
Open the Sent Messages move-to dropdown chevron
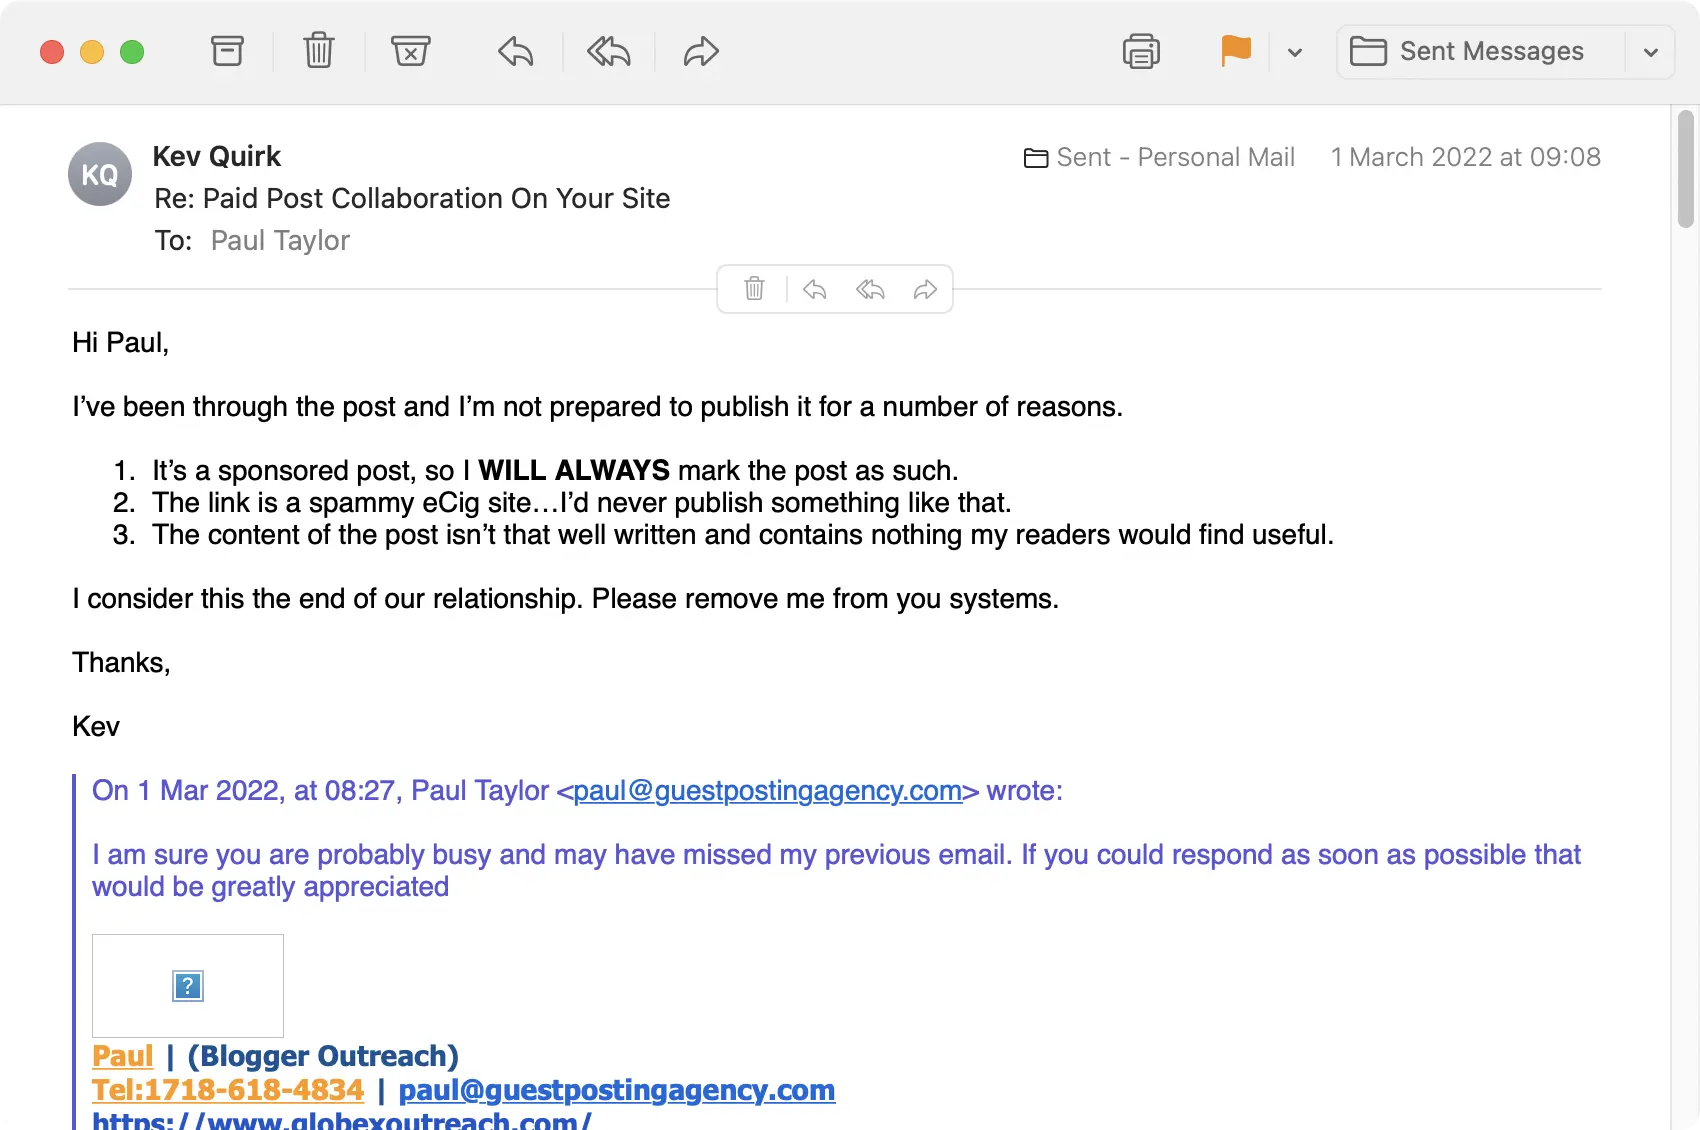[1651, 53]
